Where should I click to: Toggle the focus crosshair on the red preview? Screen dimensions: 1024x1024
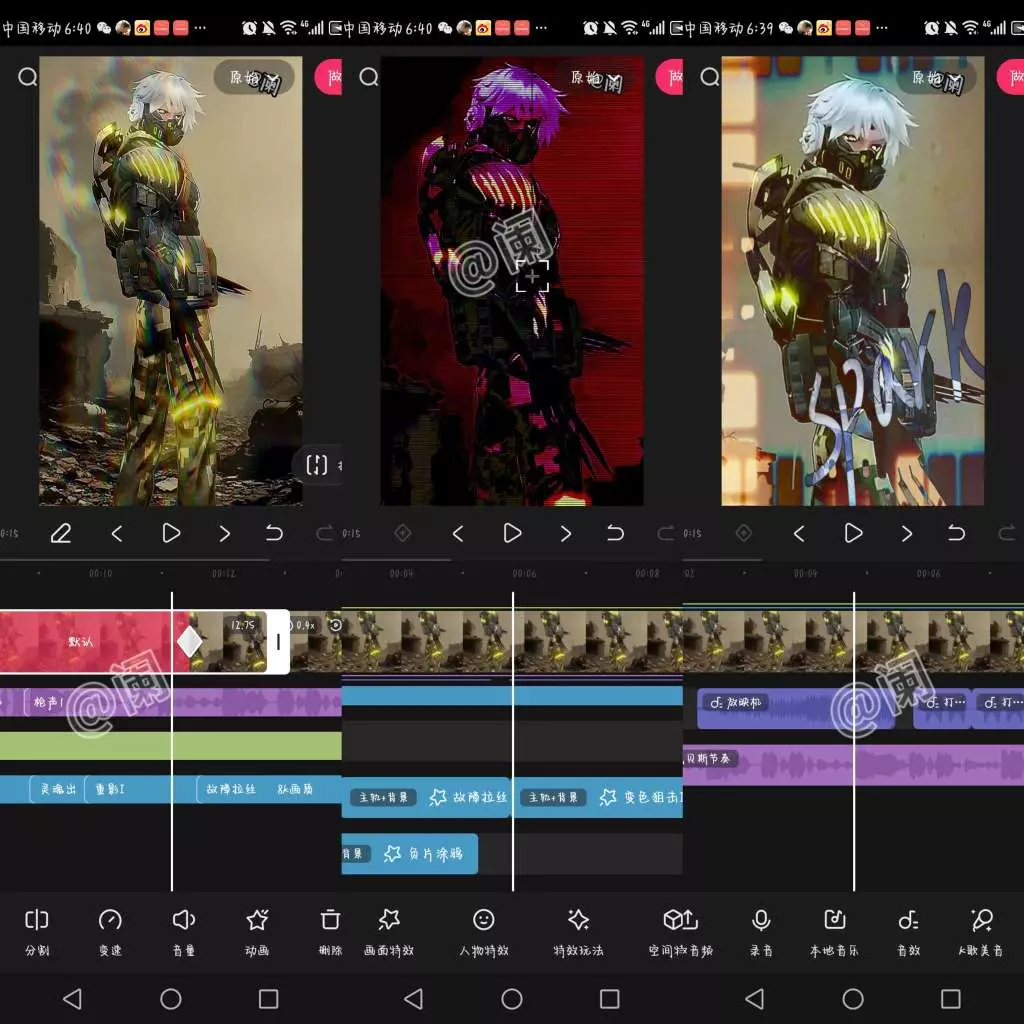pyautogui.click(x=532, y=276)
